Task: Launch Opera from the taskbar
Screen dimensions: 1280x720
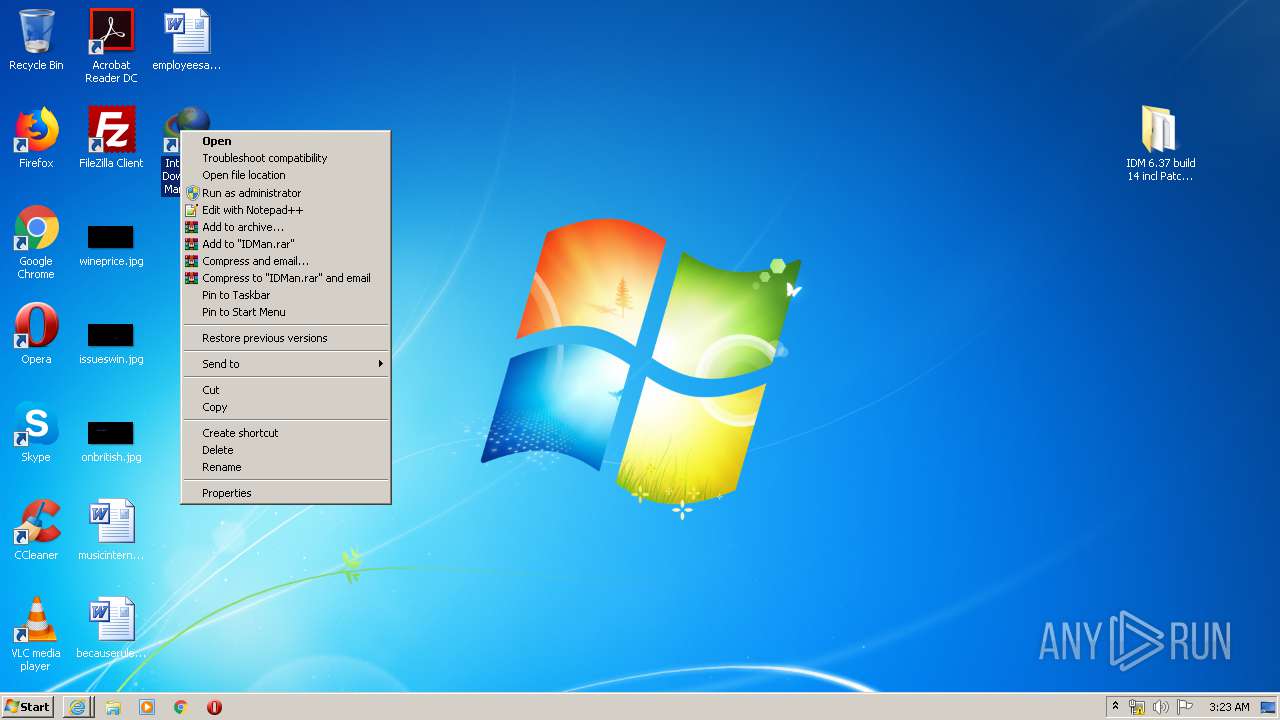Action: click(214, 707)
